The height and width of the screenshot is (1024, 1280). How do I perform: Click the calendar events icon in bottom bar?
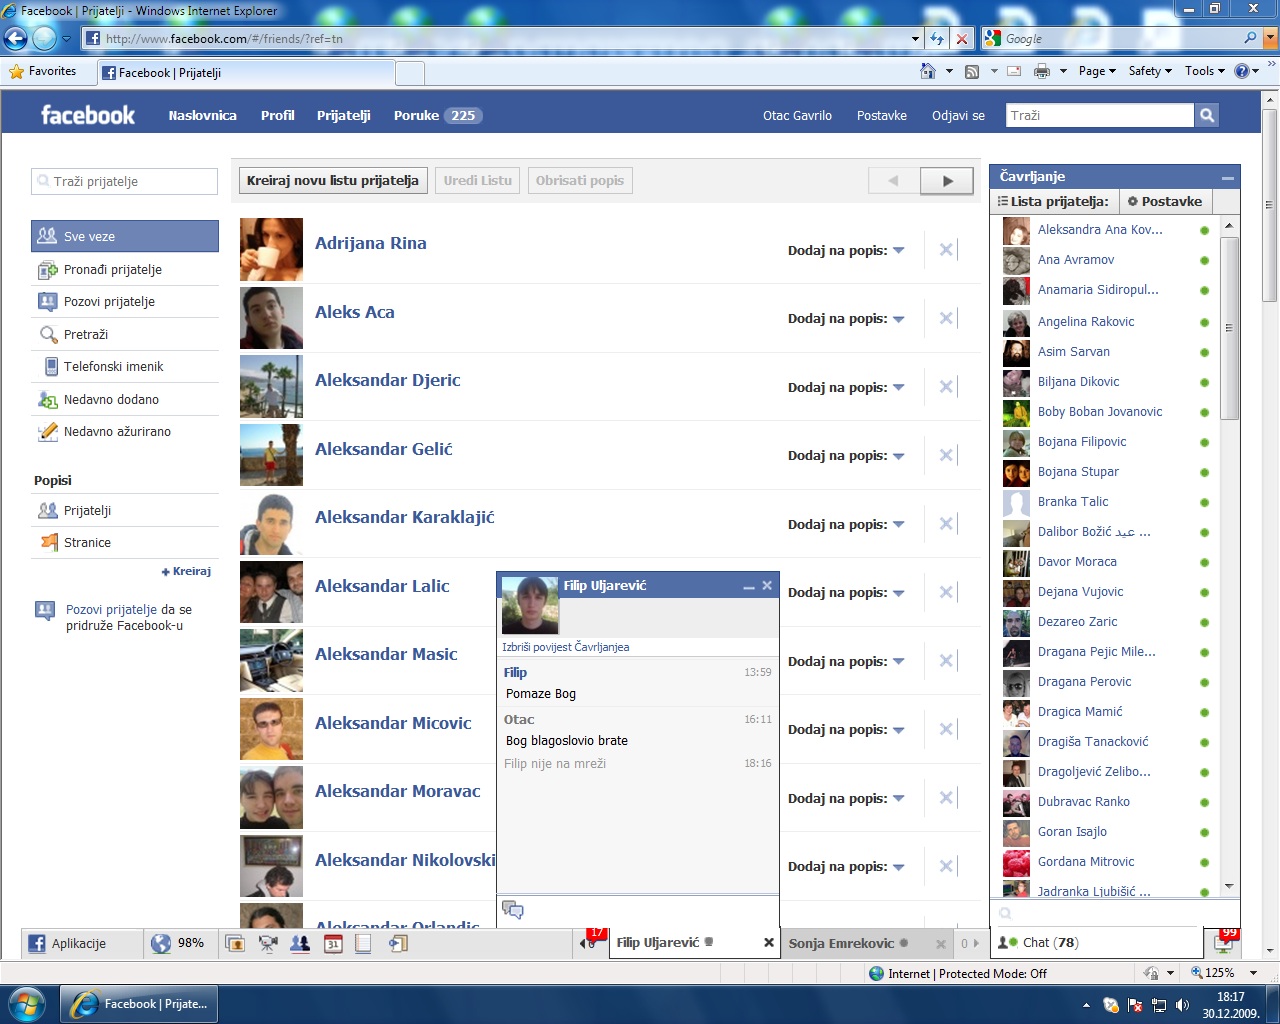(x=333, y=943)
